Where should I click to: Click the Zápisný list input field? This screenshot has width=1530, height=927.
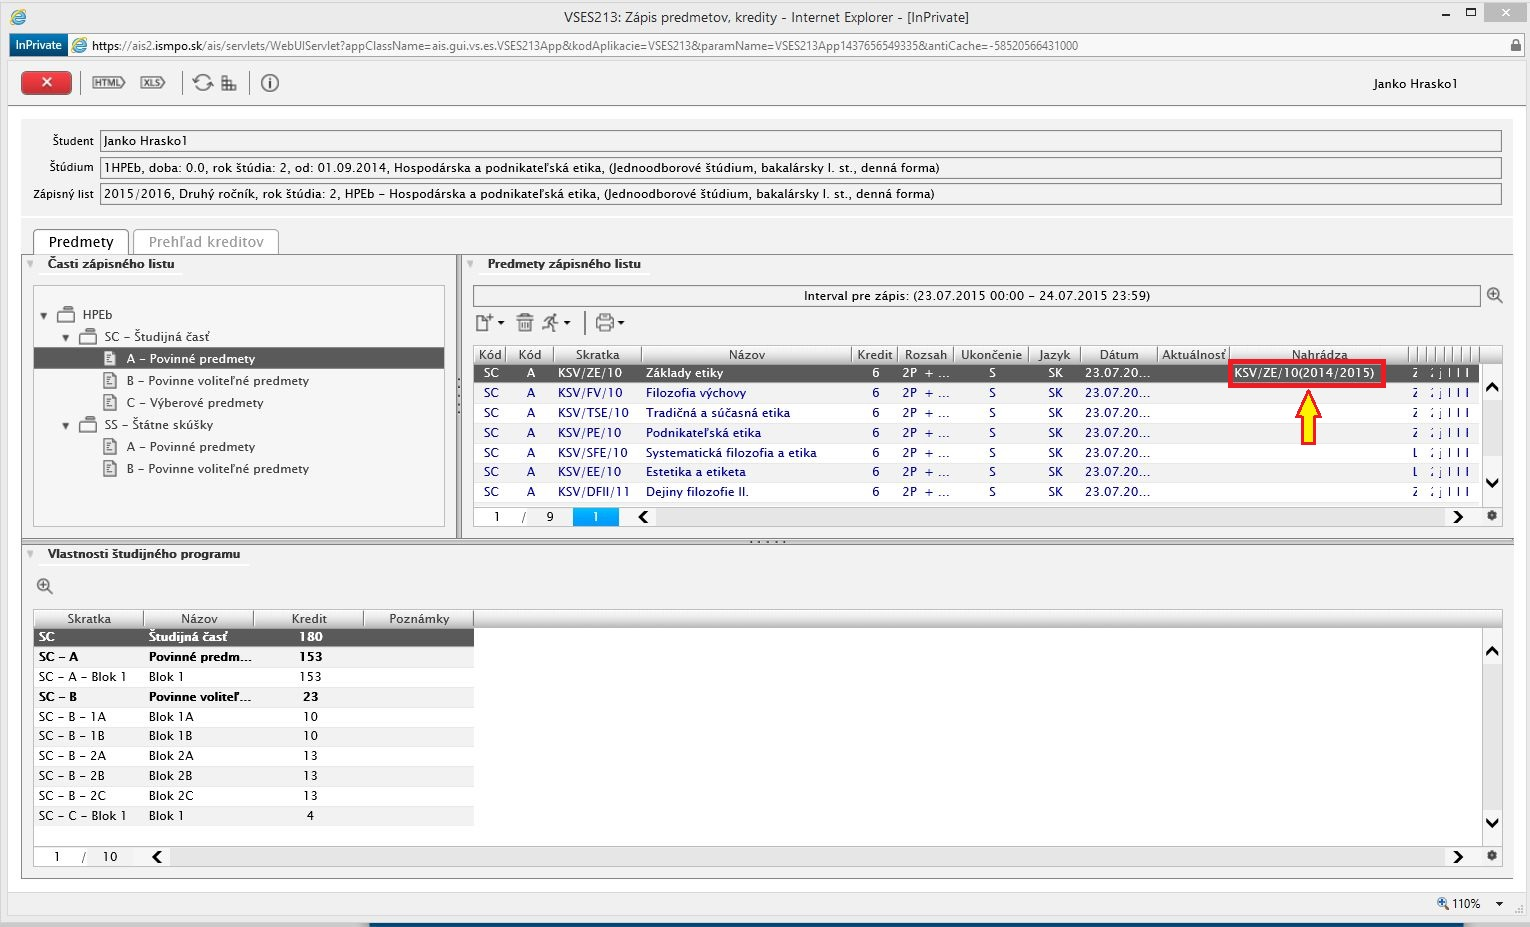coord(800,194)
